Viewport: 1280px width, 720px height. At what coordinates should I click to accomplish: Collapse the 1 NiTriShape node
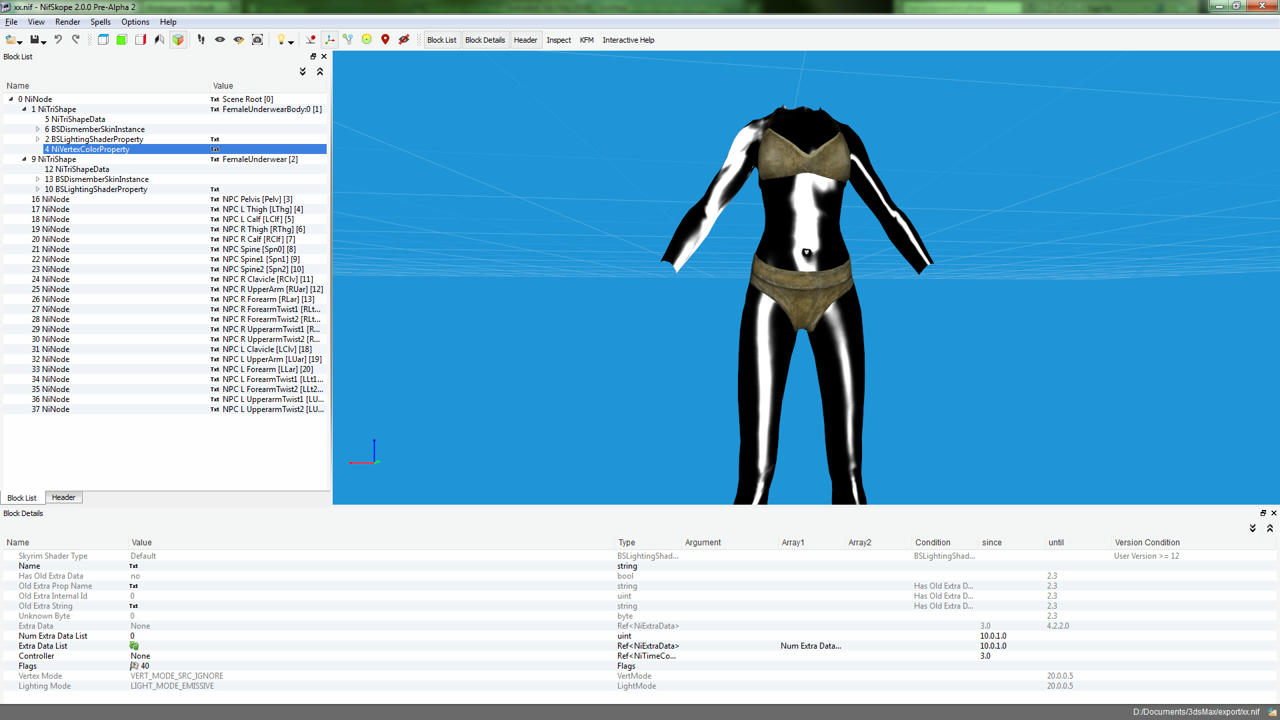tap(24, 109)
